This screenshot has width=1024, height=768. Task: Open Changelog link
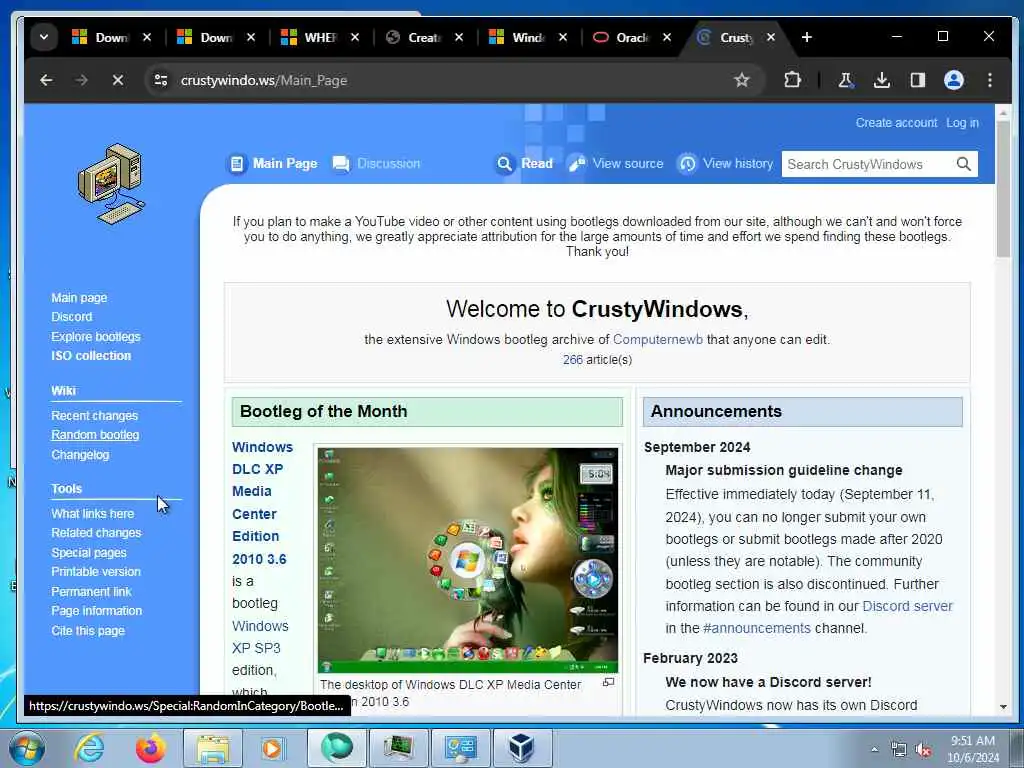(80, 455)
